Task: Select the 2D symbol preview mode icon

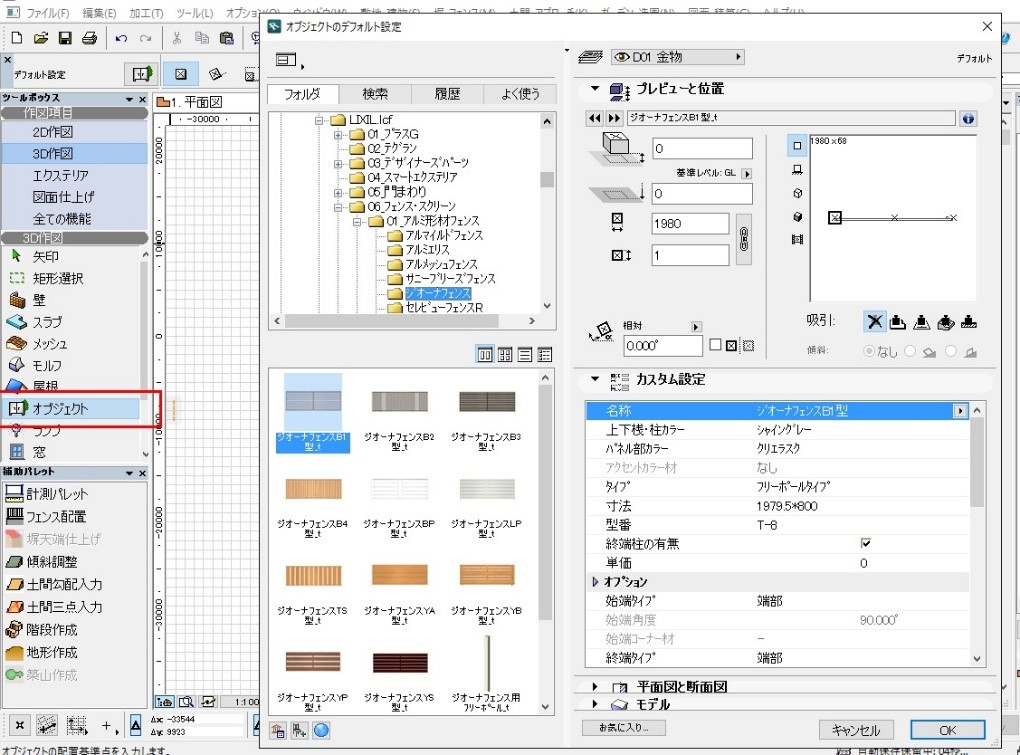Action: click(797, 146)
